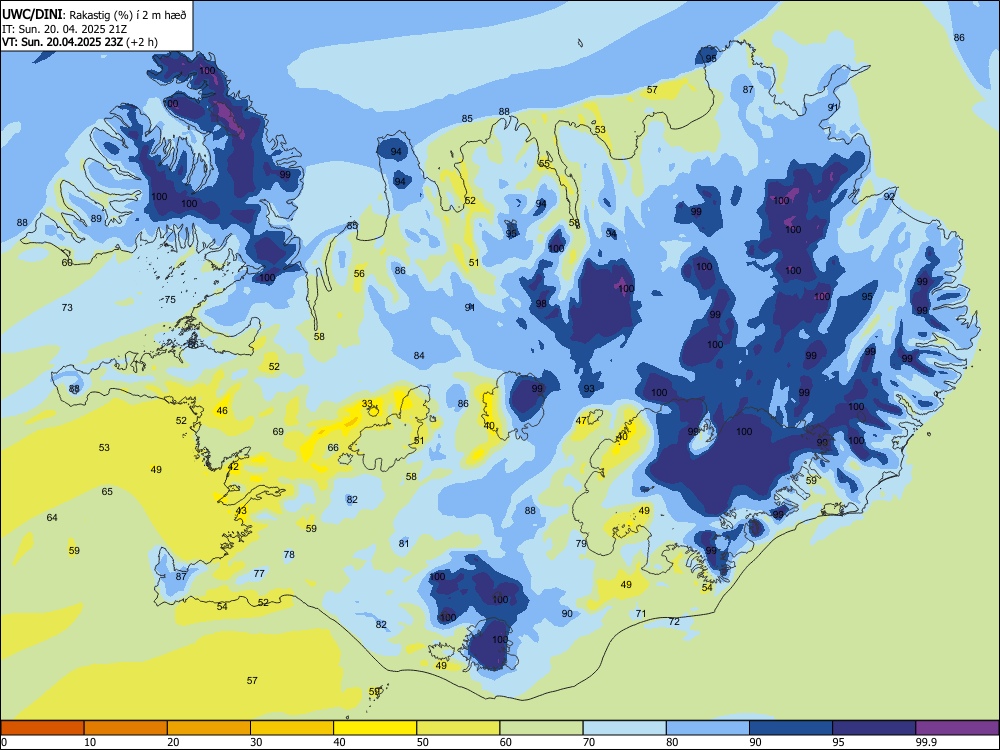Click the humidity value '47' on the map
This screenshot has width=1000, height=750.
click(581, 420)
